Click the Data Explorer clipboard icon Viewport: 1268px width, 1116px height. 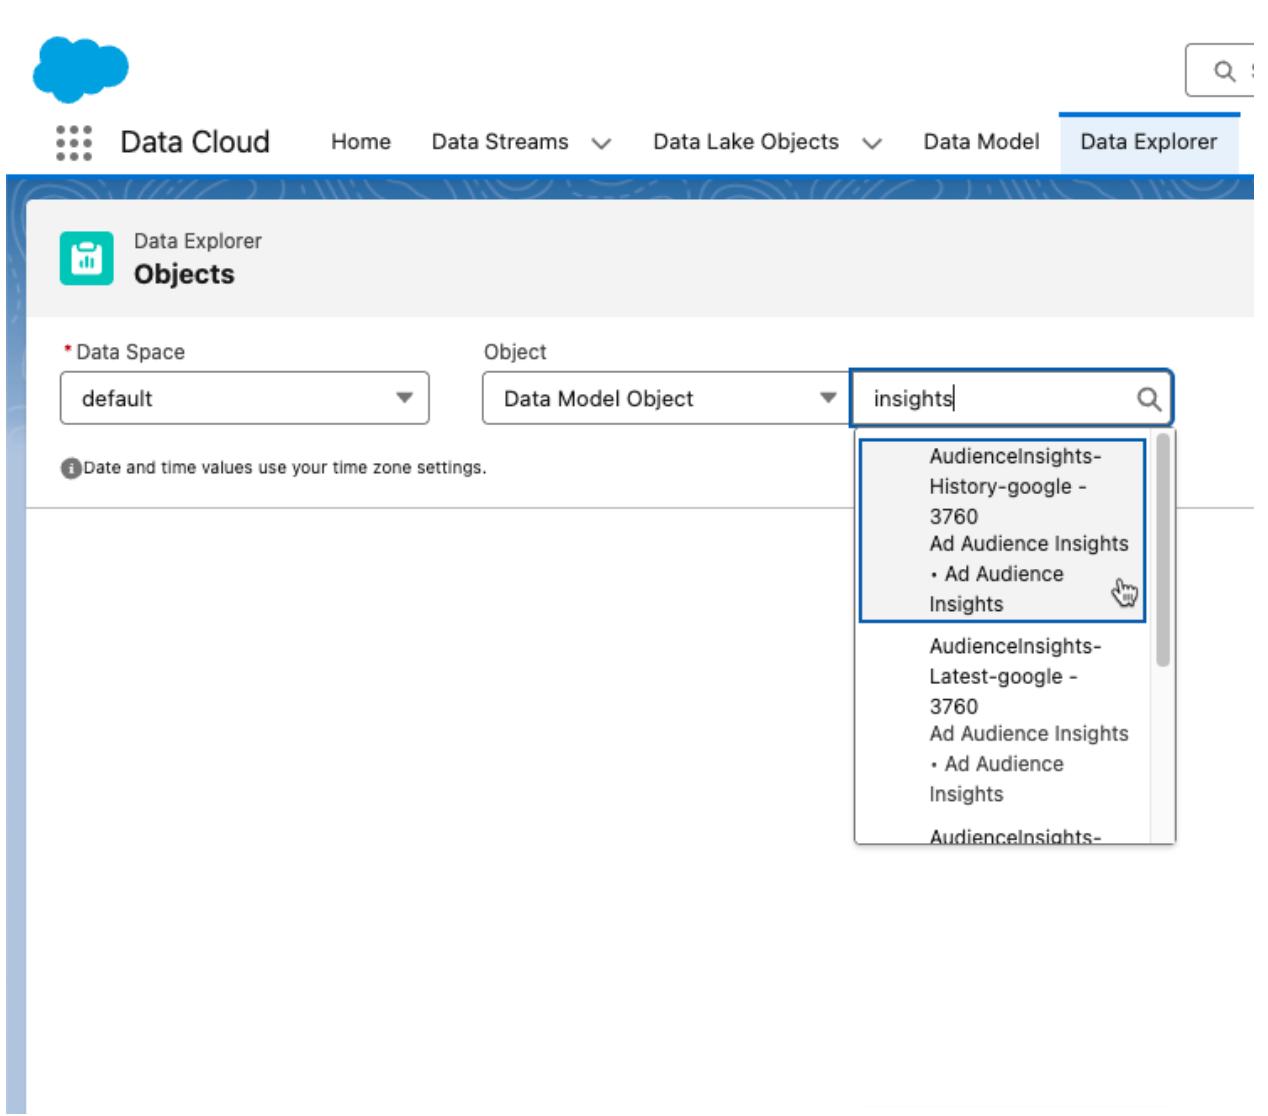(86, 258)
